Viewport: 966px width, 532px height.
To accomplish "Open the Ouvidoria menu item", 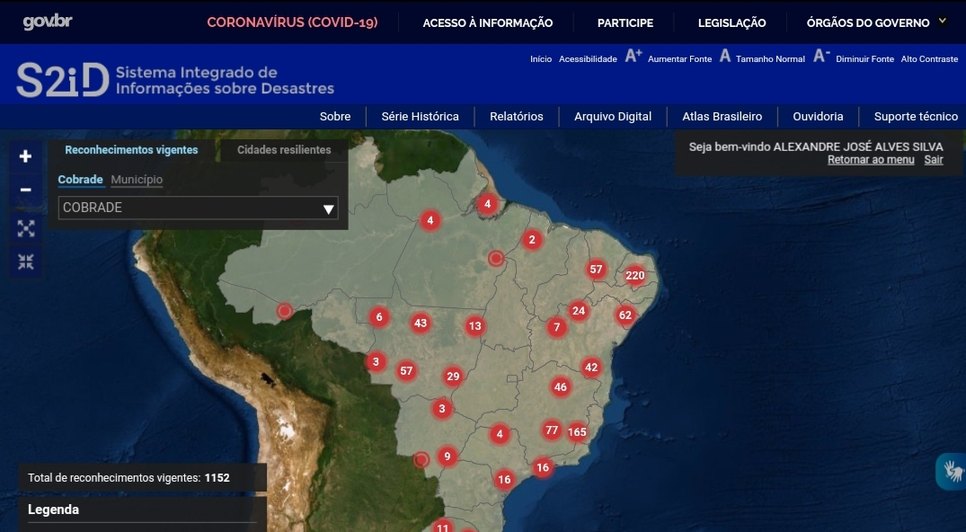I will pyautogui.click(x=818, y=116).
